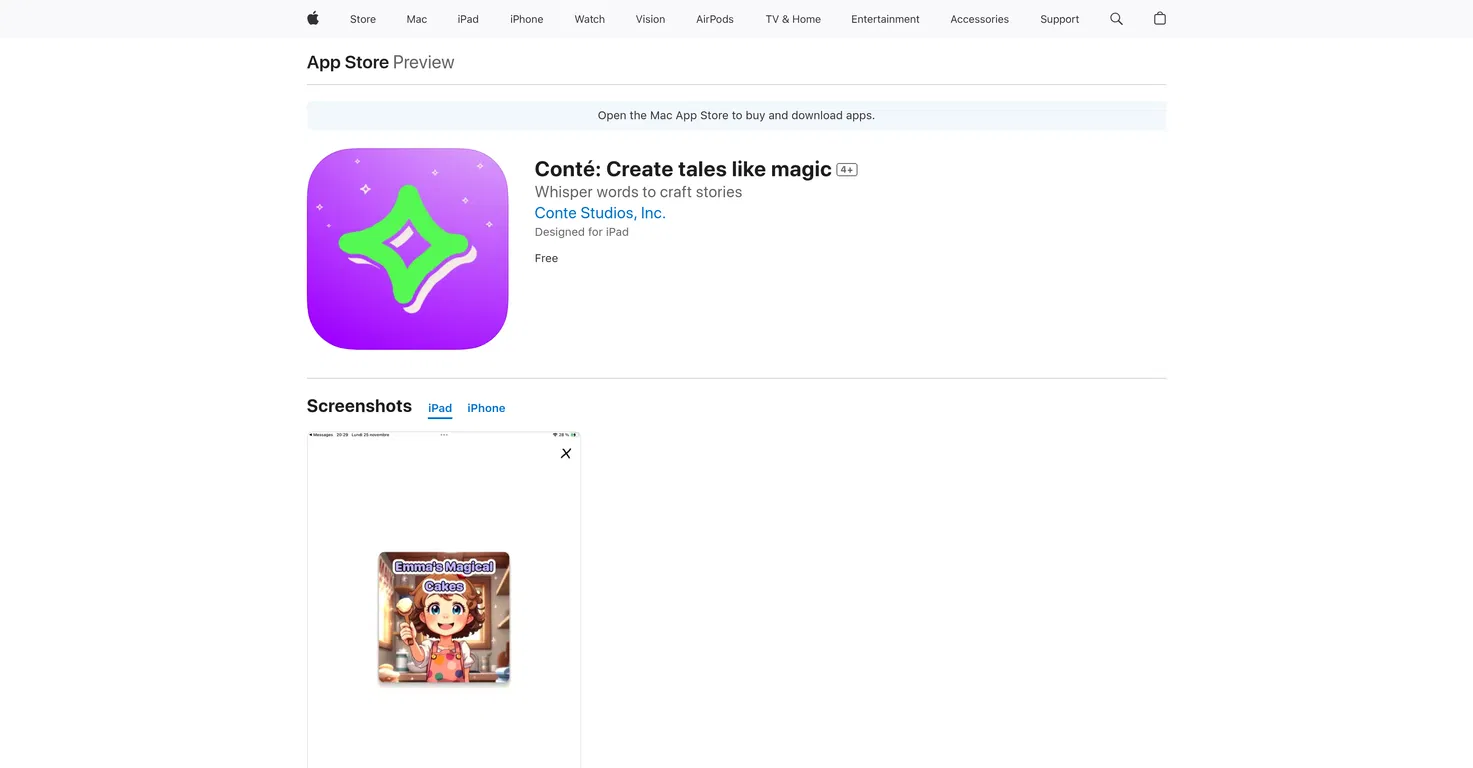
Task: Click the "Free" price label
Action: pyautogui.click(x=546, y=258)
